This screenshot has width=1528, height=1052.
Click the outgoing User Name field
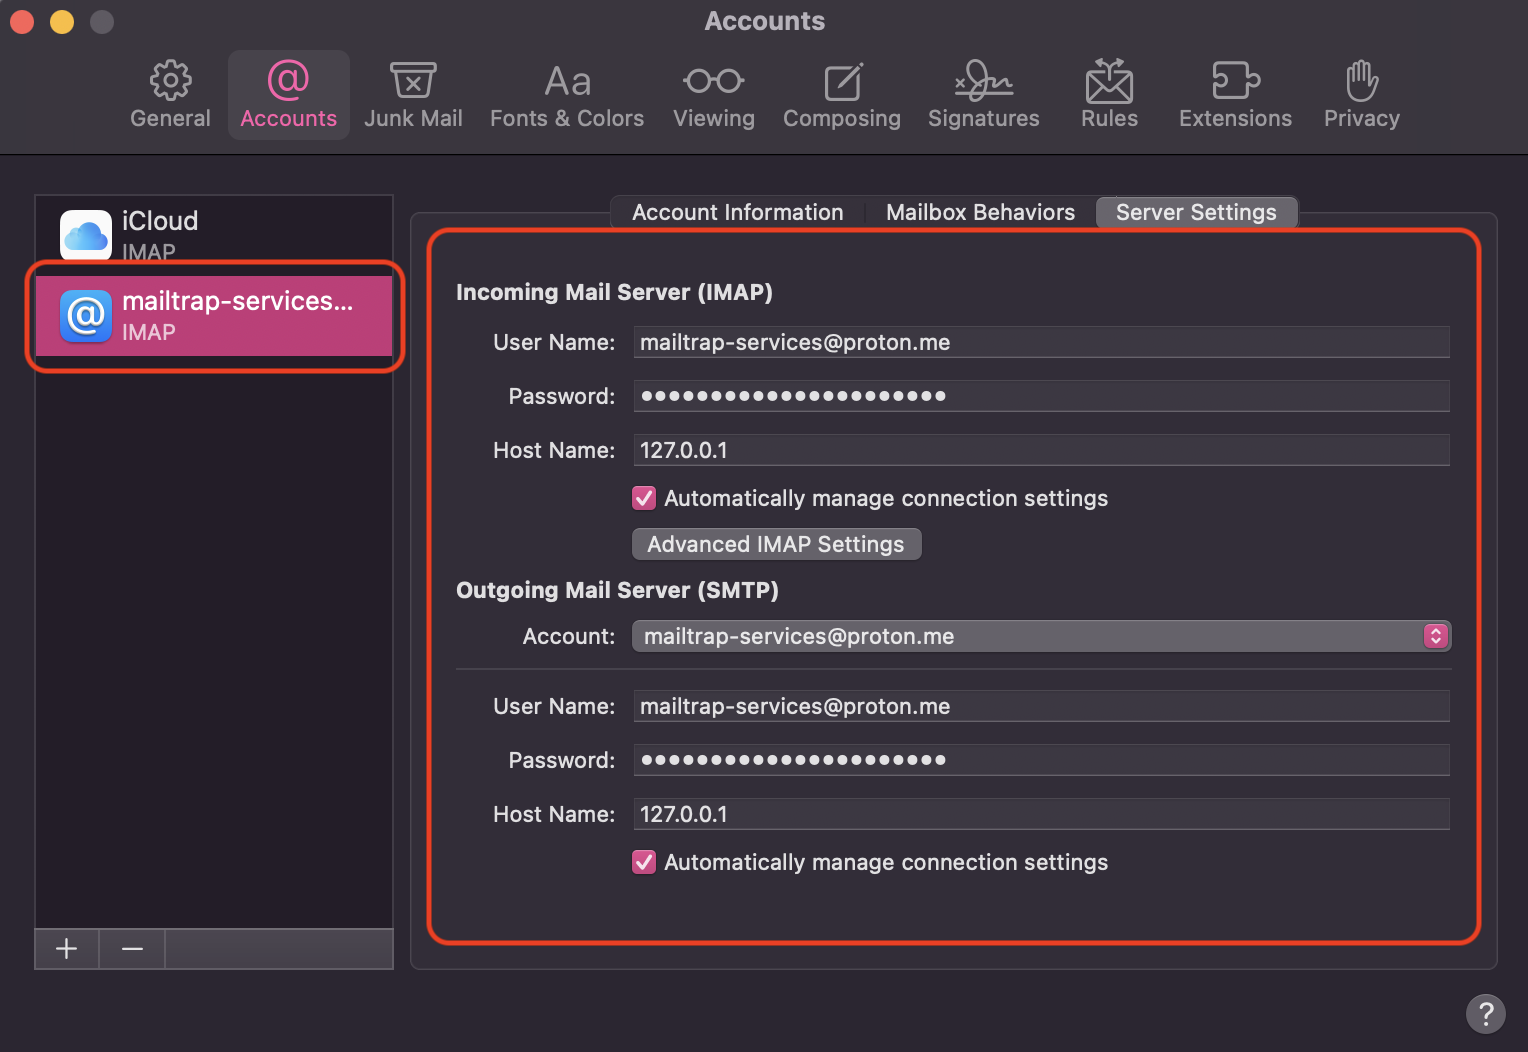pyautogui.click(x=1042, y=706)
